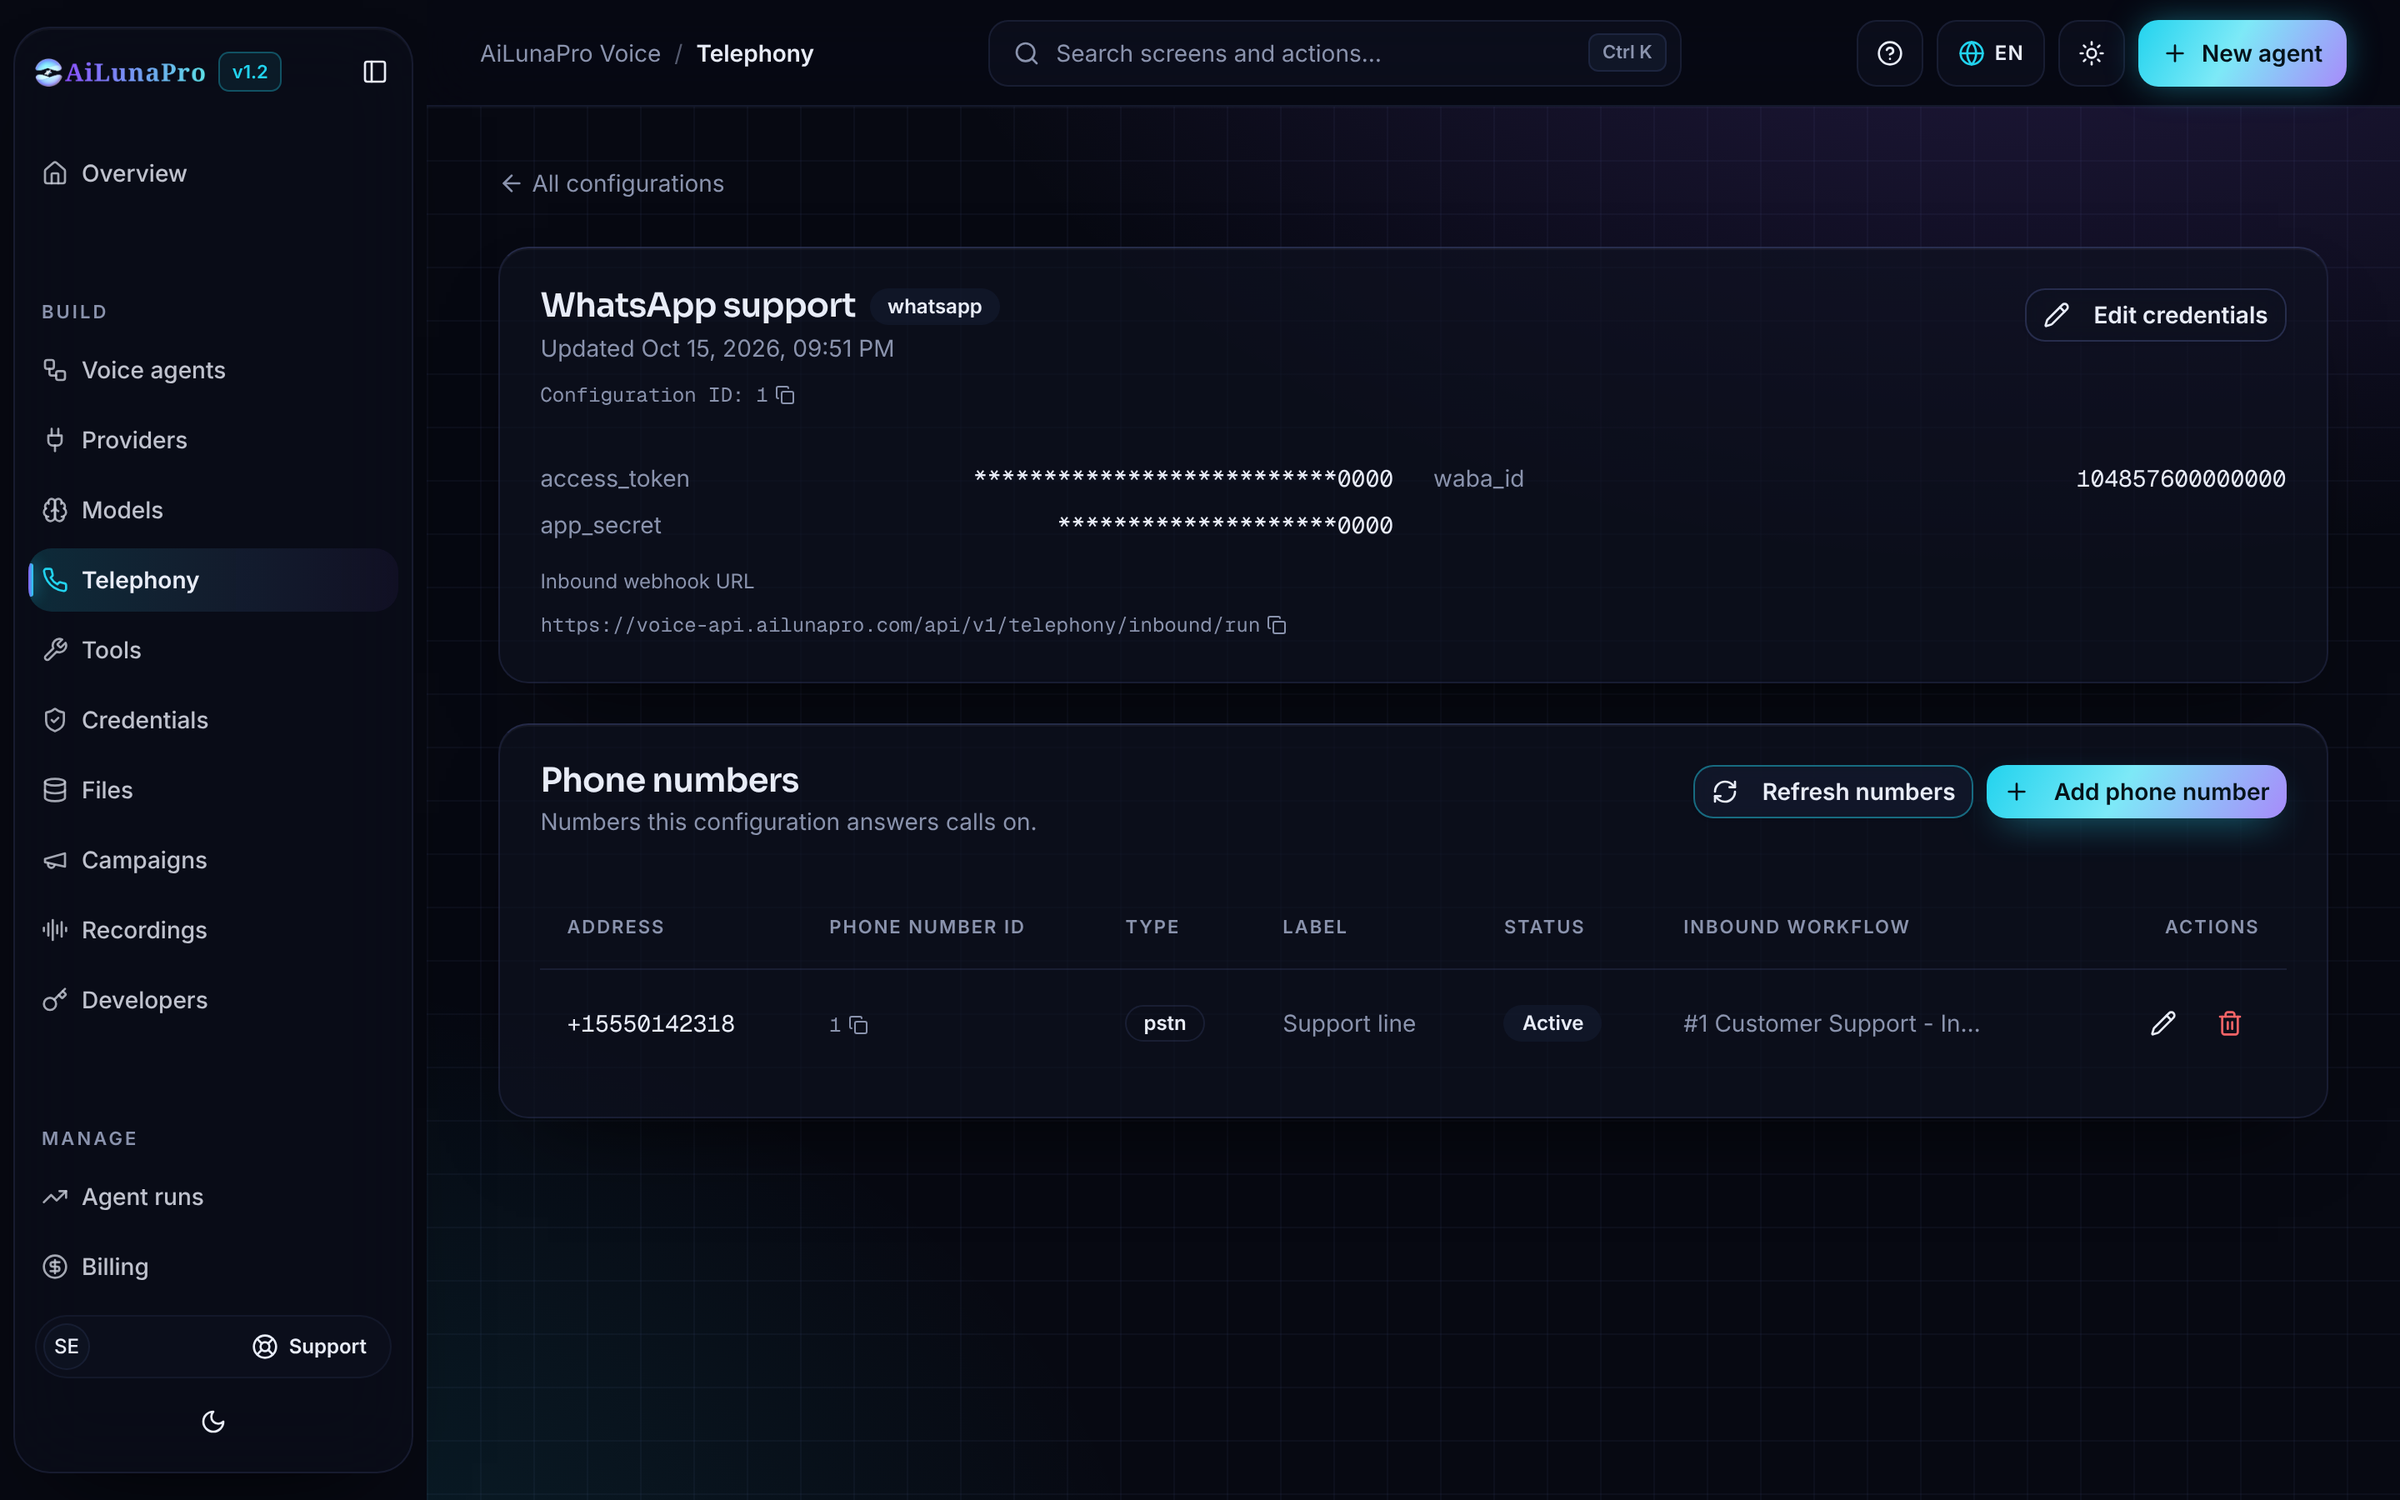Click the waba_id value 104857600000000
The image size is (2400, 1500).
pyautogui.click(x=2180, y=479)
